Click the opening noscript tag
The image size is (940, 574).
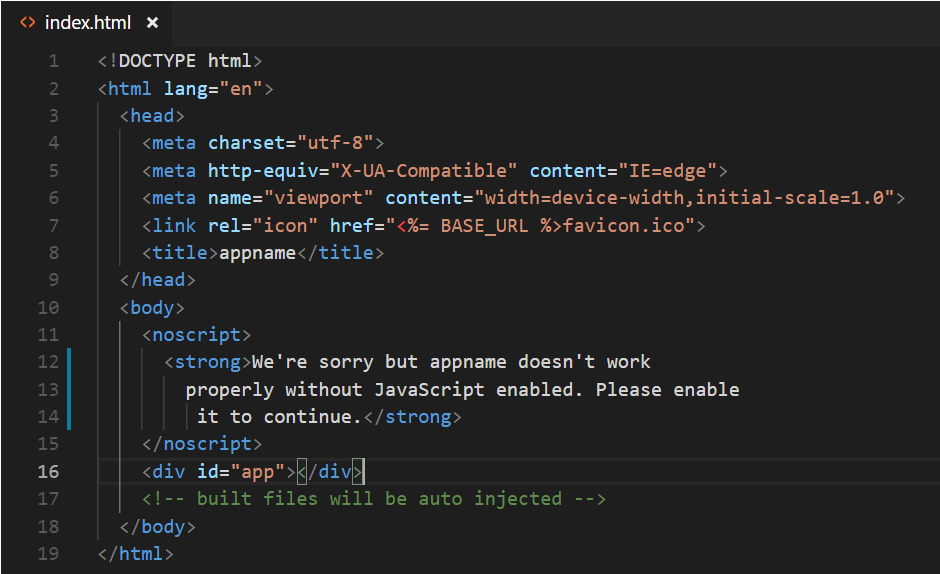(196, 334)
